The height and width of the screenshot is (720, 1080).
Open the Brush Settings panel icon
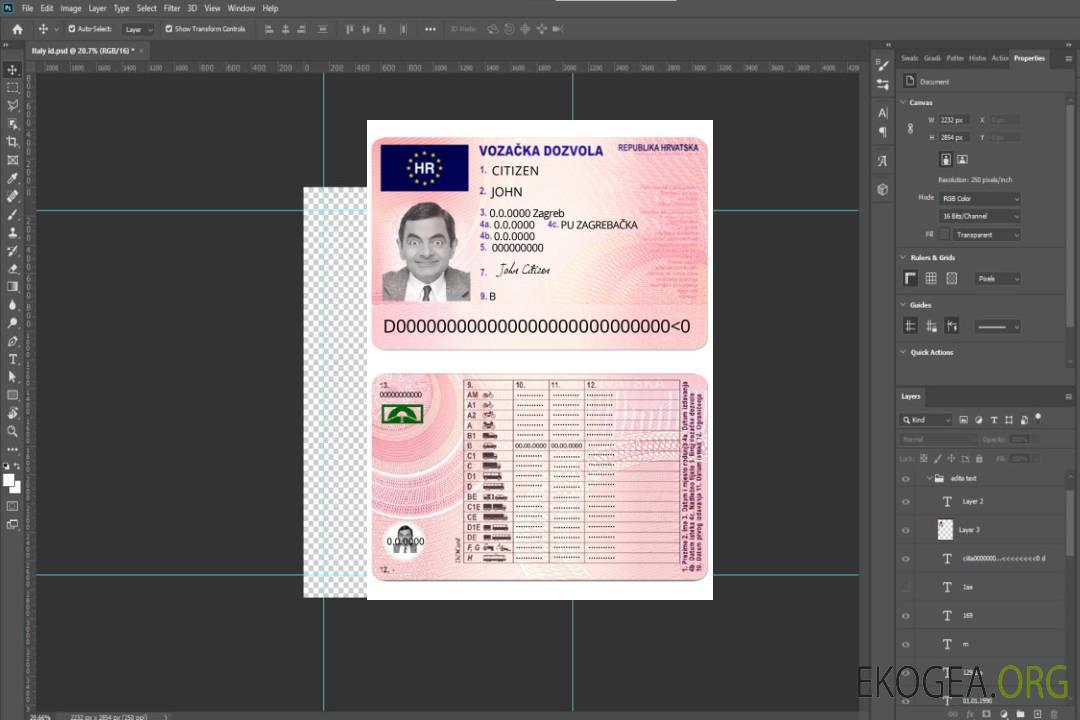click(x=883, y=65)
